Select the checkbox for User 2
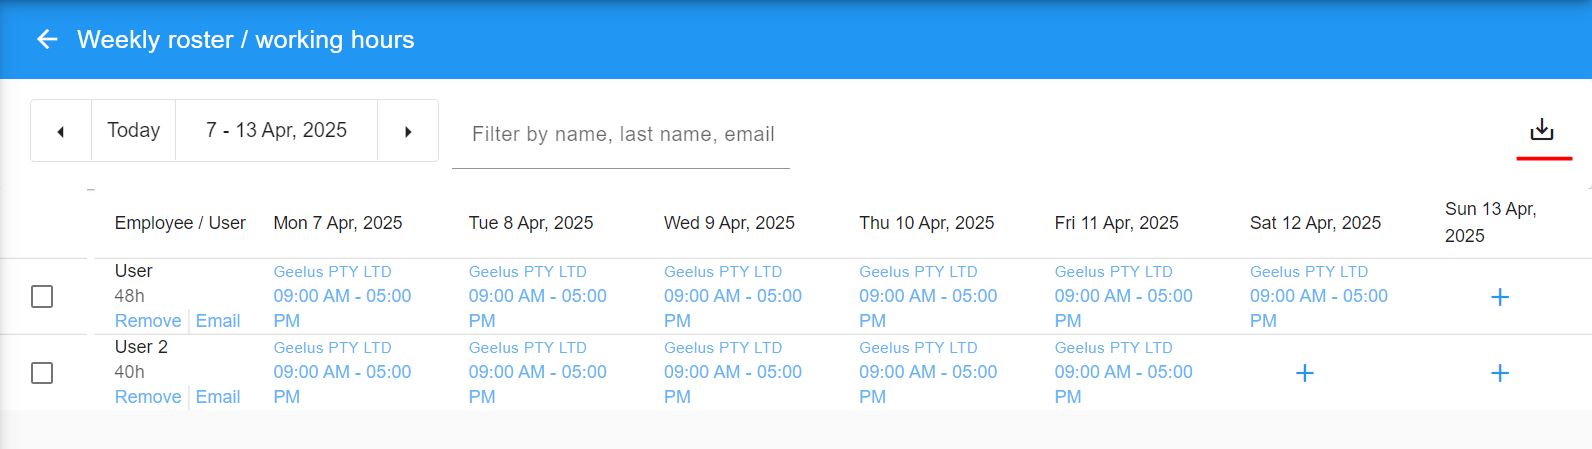This screenshot has height=449, width=1592. [x=42, y=373]
